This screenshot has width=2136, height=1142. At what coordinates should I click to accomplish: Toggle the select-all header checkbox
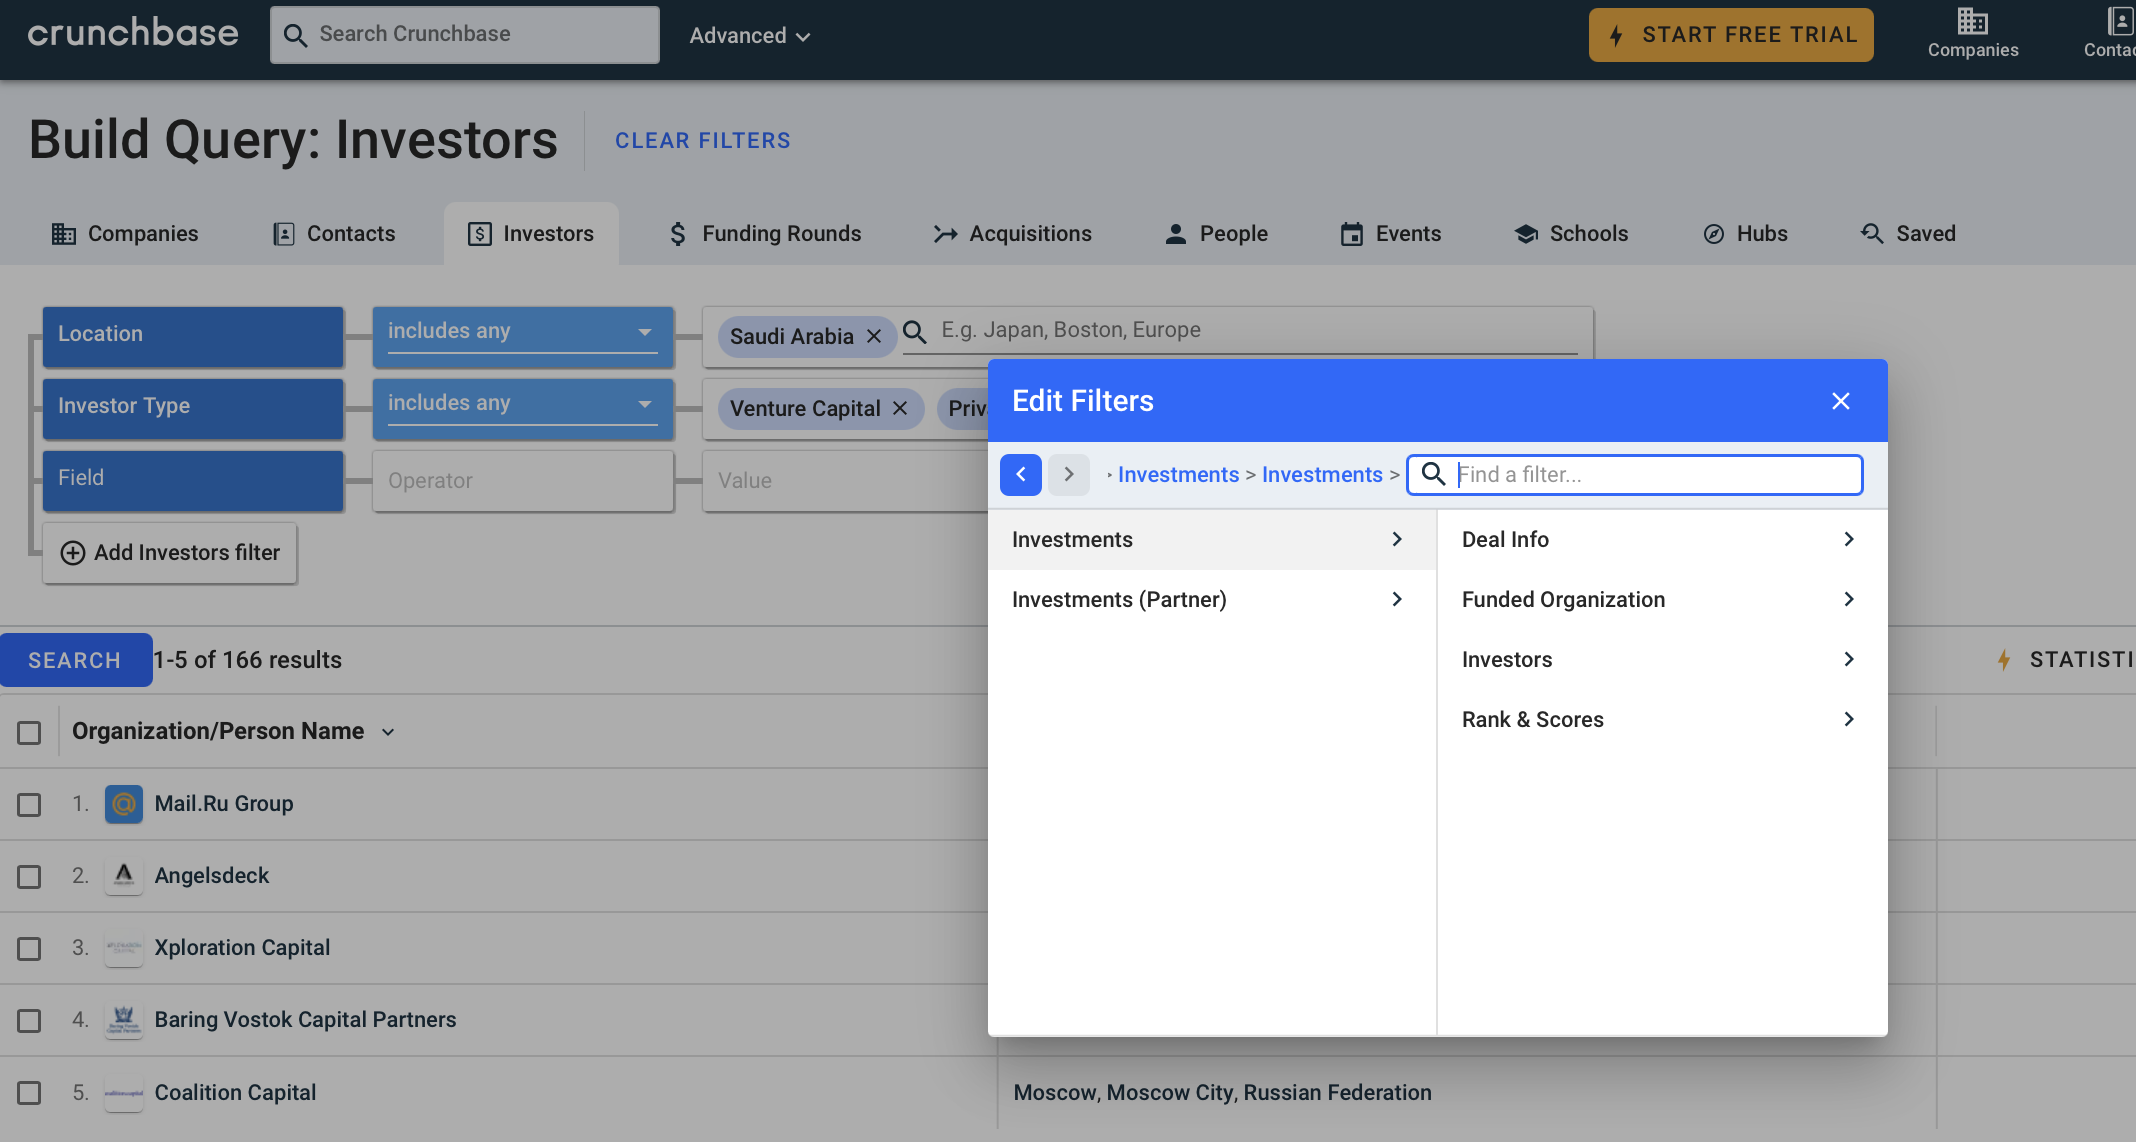coord(30,732)
